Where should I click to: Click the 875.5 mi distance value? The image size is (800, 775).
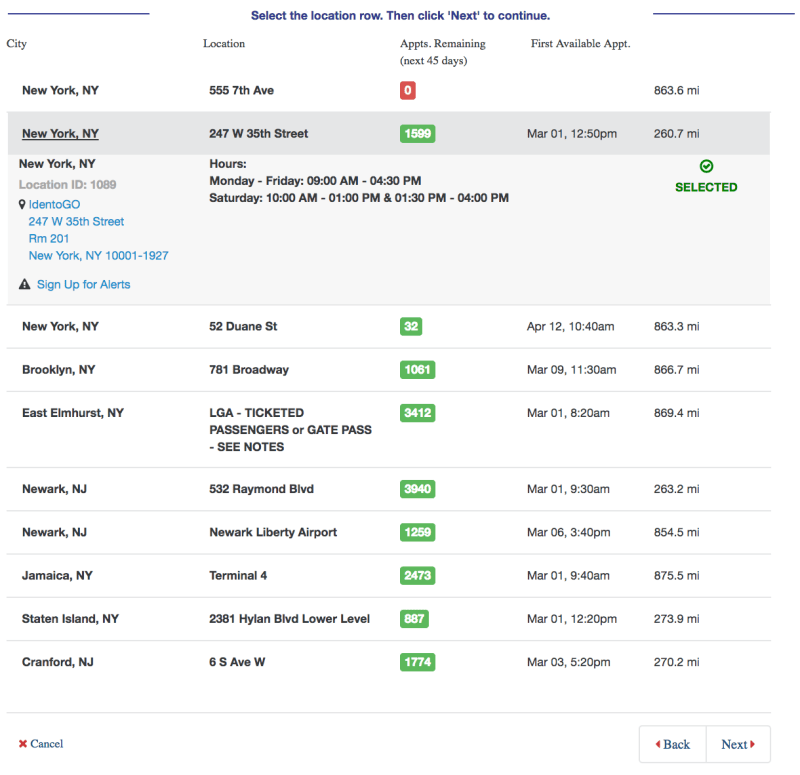click(677, 576)
